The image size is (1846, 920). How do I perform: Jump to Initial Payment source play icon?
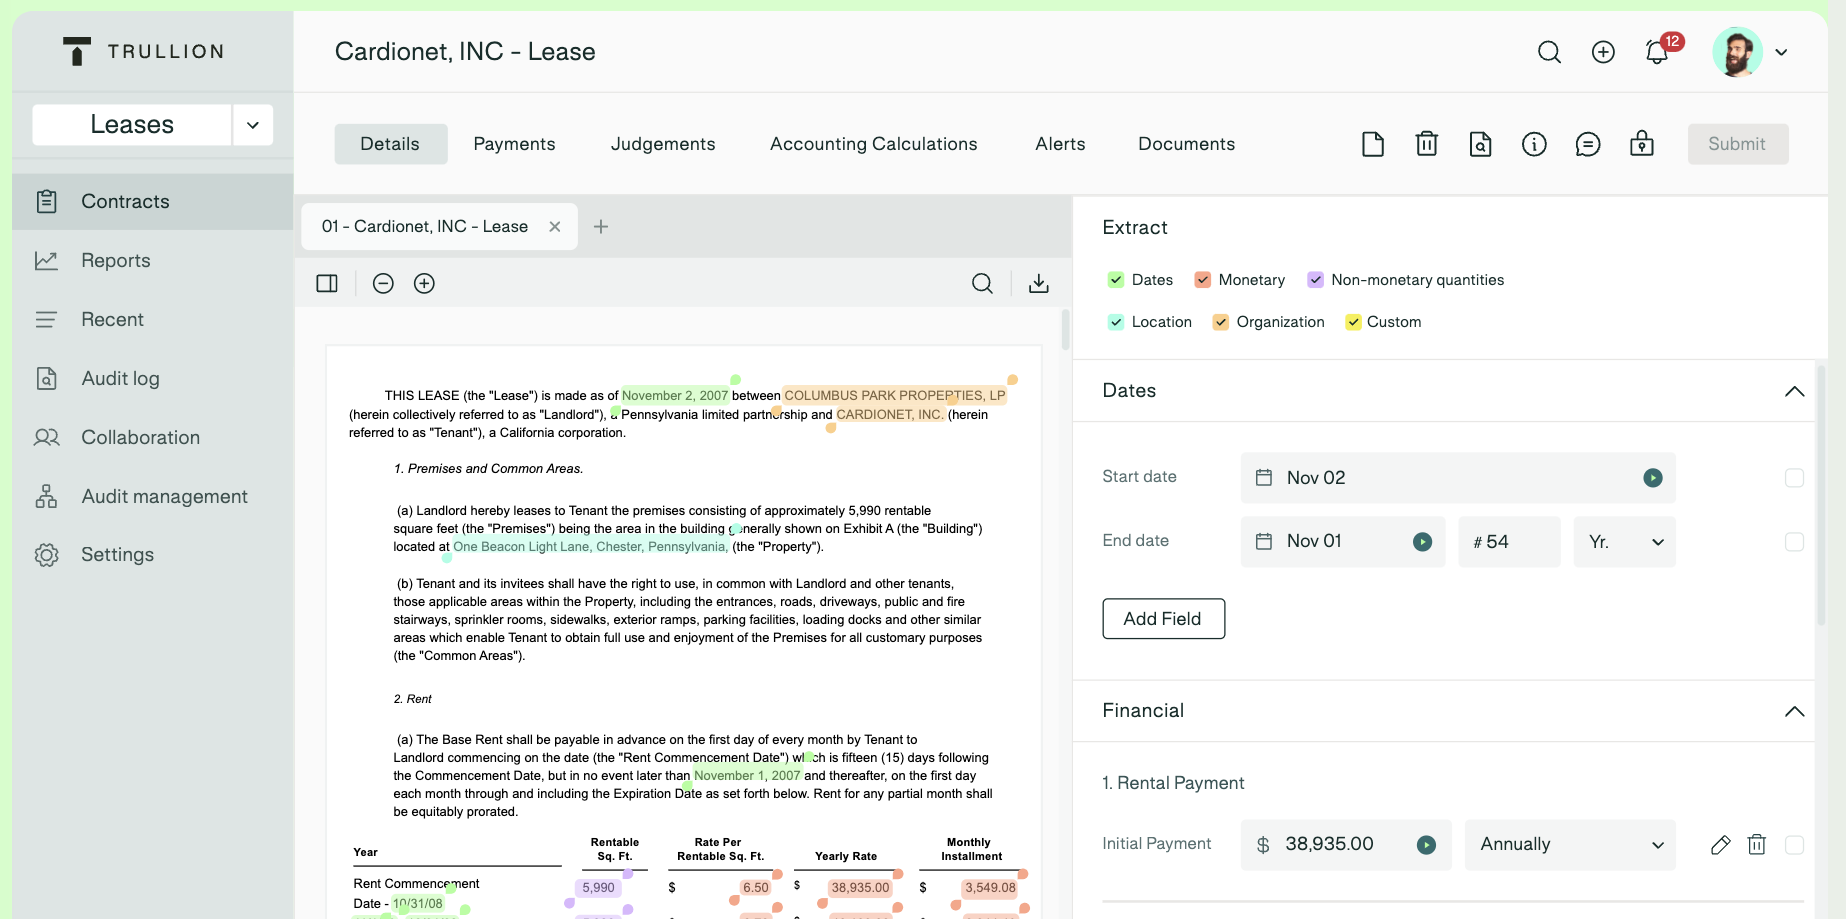pyautogui.click(x=1427, y=845)
